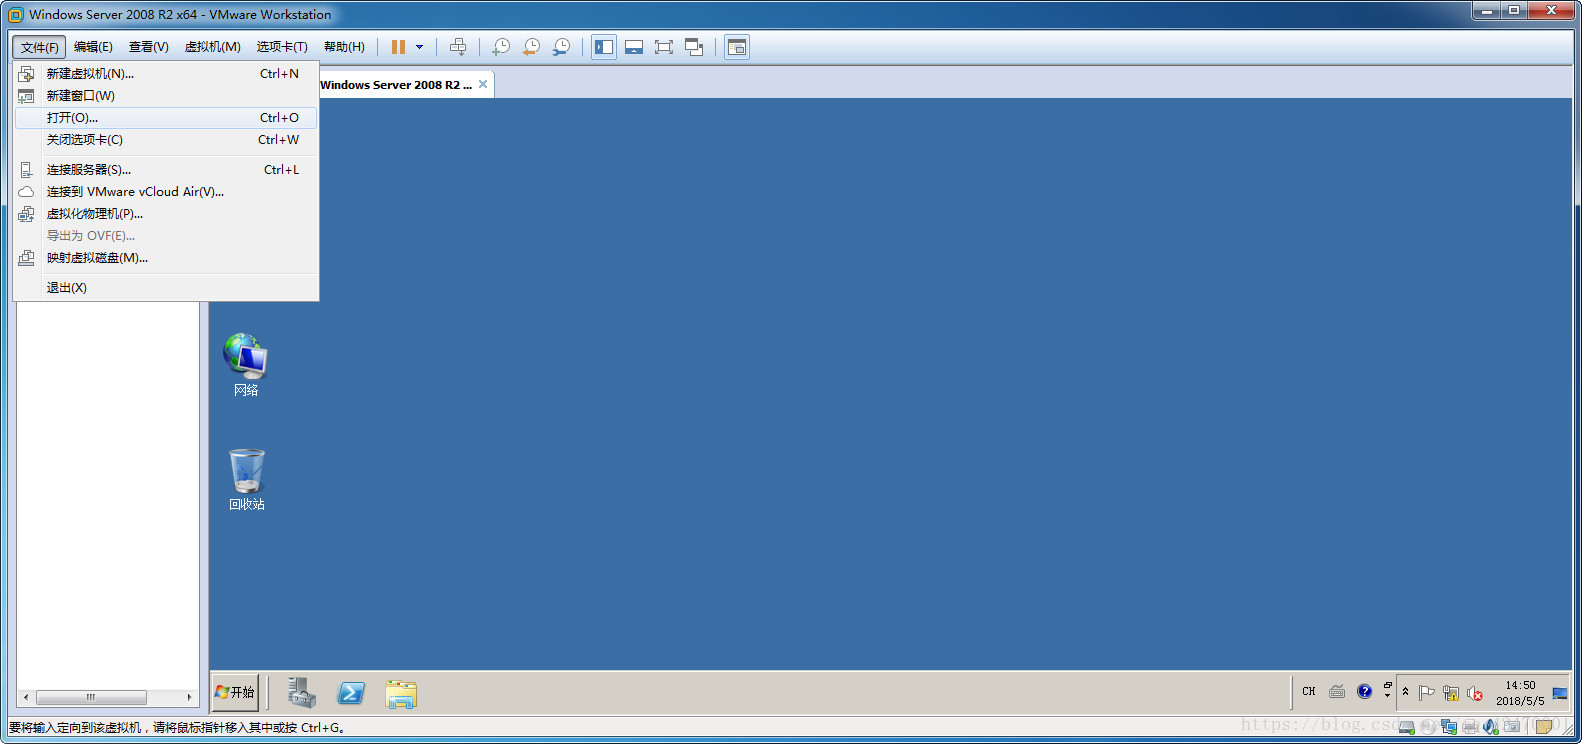The width and height of the screenshot is (1582, 744).
Task: Launch Server Manager from guest taskbar
Action: (x=301, y=692)
